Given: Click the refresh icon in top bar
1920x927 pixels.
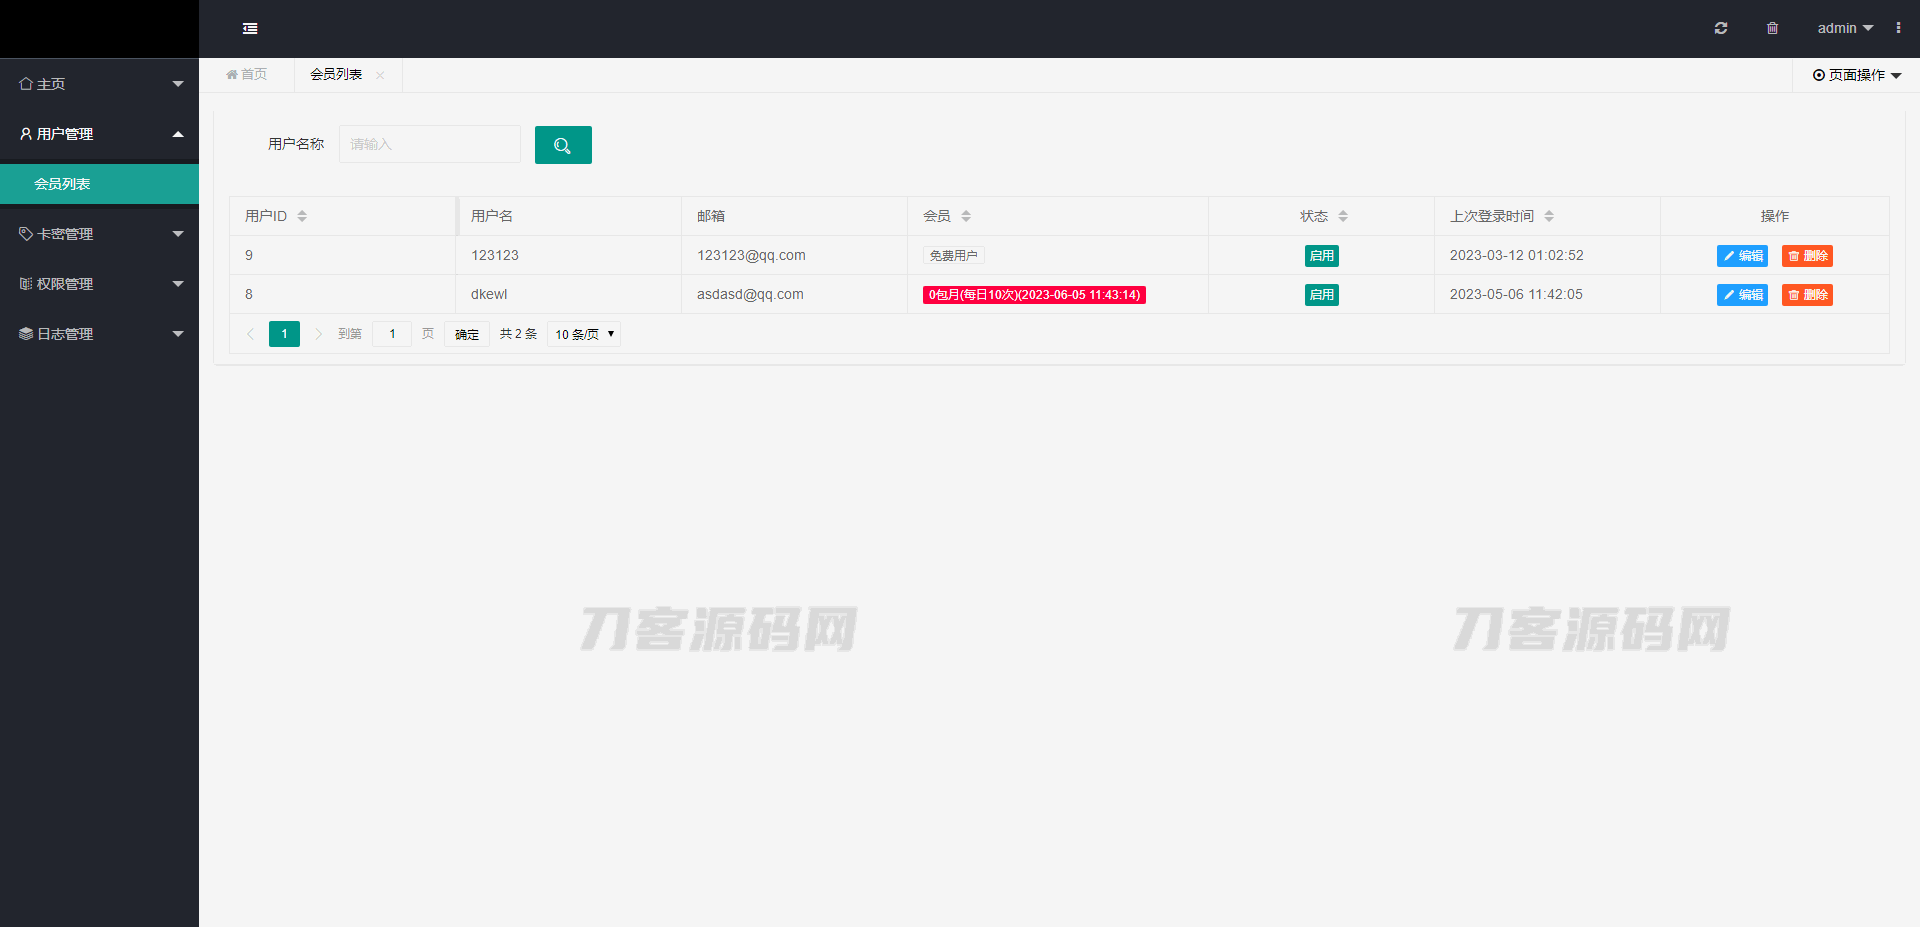Looking at the screenshot, I should [1721, 29].
